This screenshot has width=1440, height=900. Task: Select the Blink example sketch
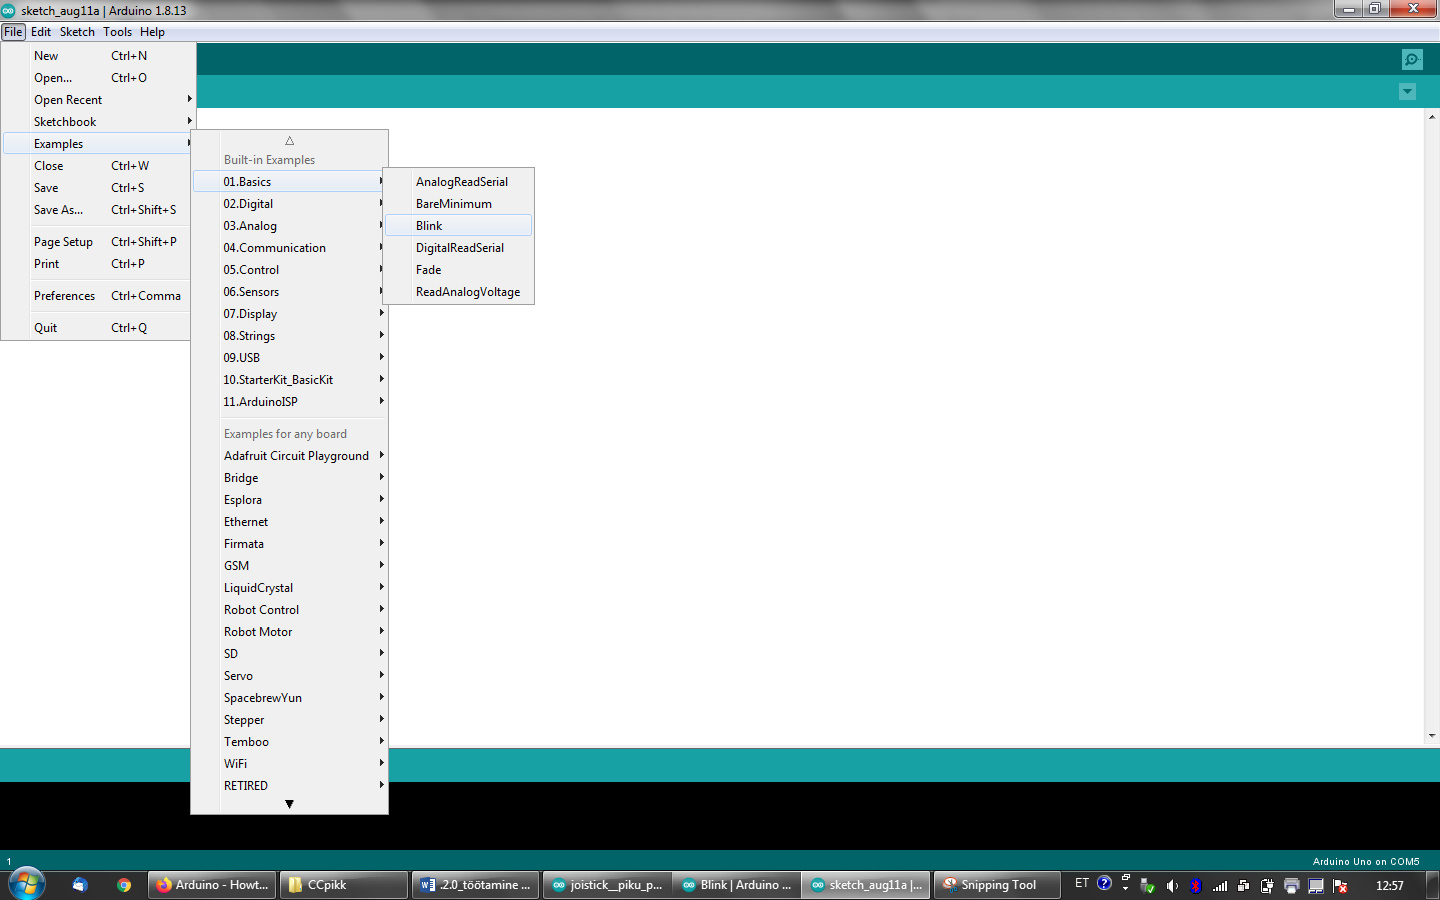(x=430, y=226)
